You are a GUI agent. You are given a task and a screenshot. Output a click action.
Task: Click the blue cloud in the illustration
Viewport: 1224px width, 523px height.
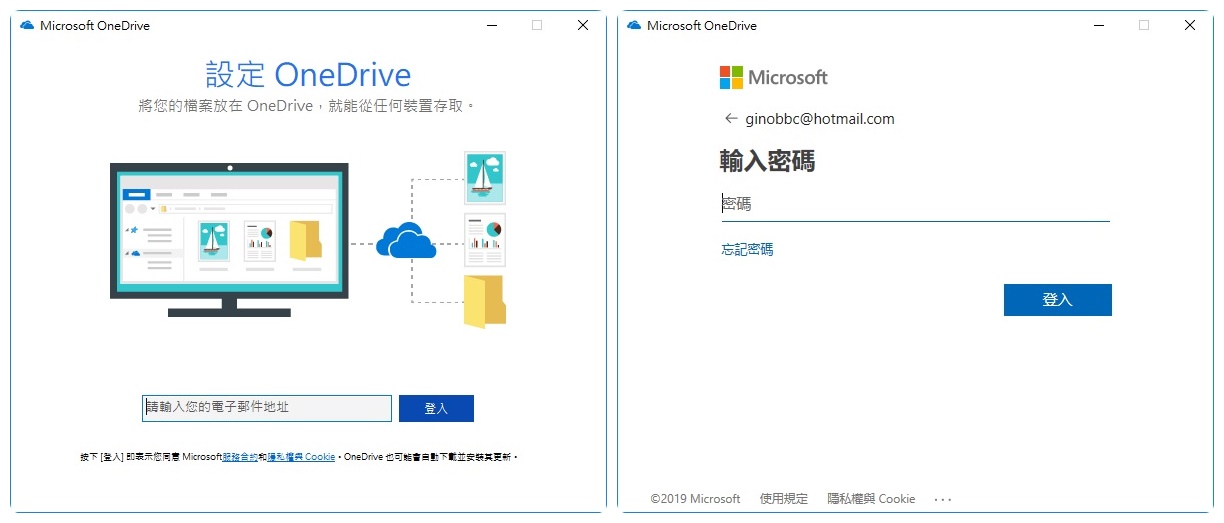click(406, 240)
